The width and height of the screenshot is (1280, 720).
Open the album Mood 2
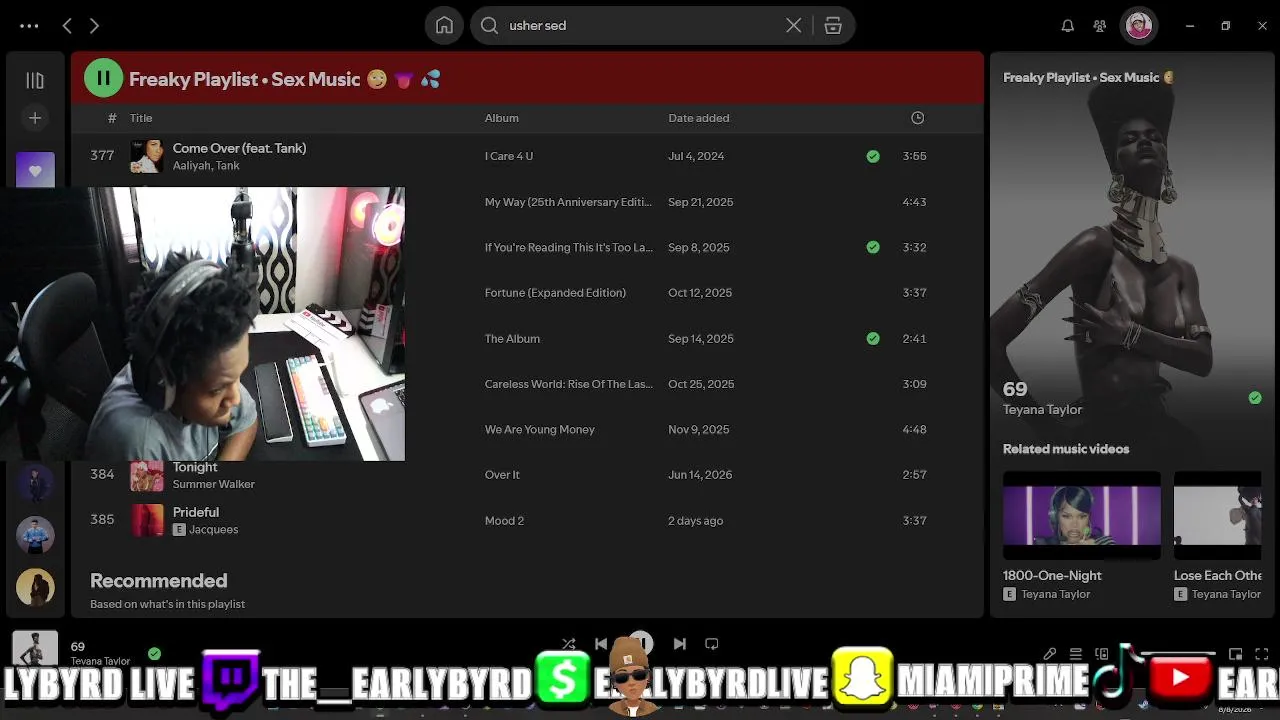[x=504, y=521]
